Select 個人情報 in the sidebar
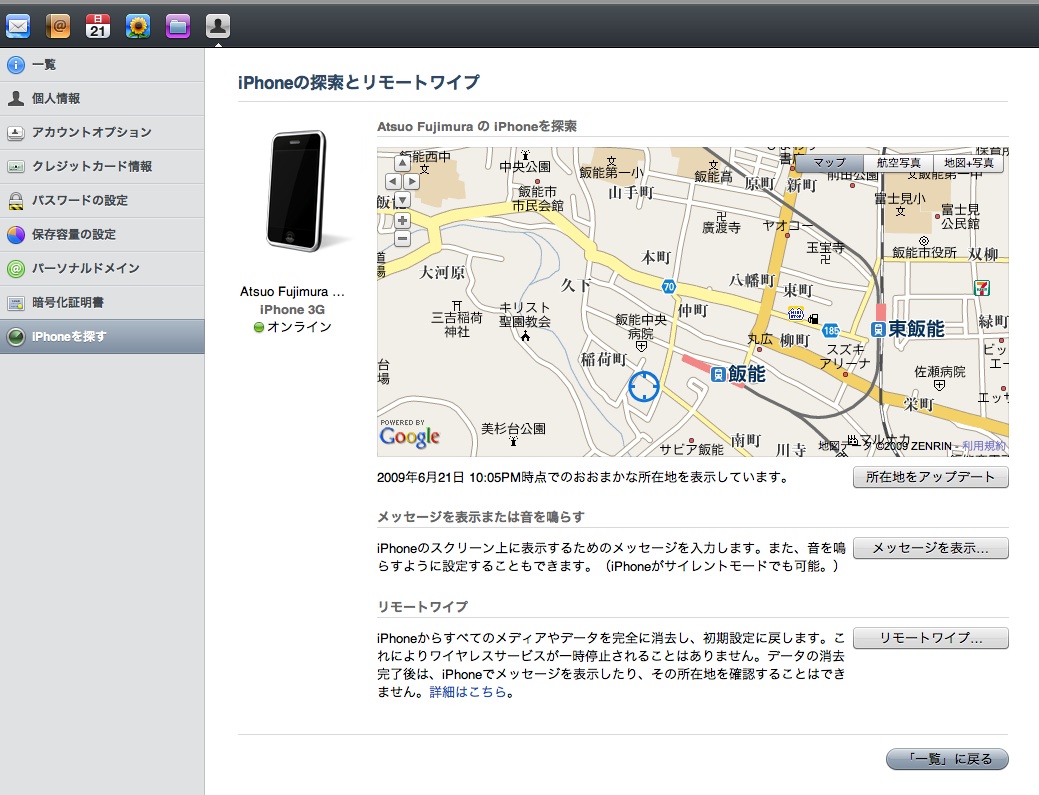This screenshot has height=795, width=1039. click(x=102, y=99)
